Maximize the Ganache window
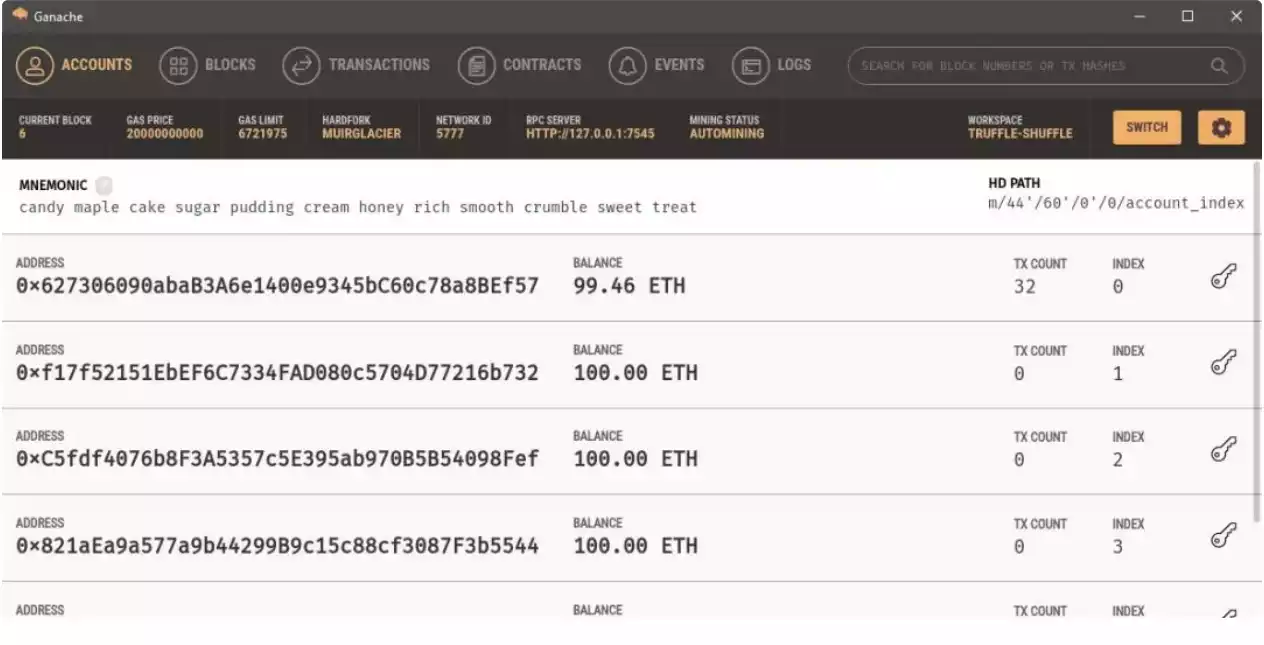Screen dimensions: 1264x645 (1187, 16)
